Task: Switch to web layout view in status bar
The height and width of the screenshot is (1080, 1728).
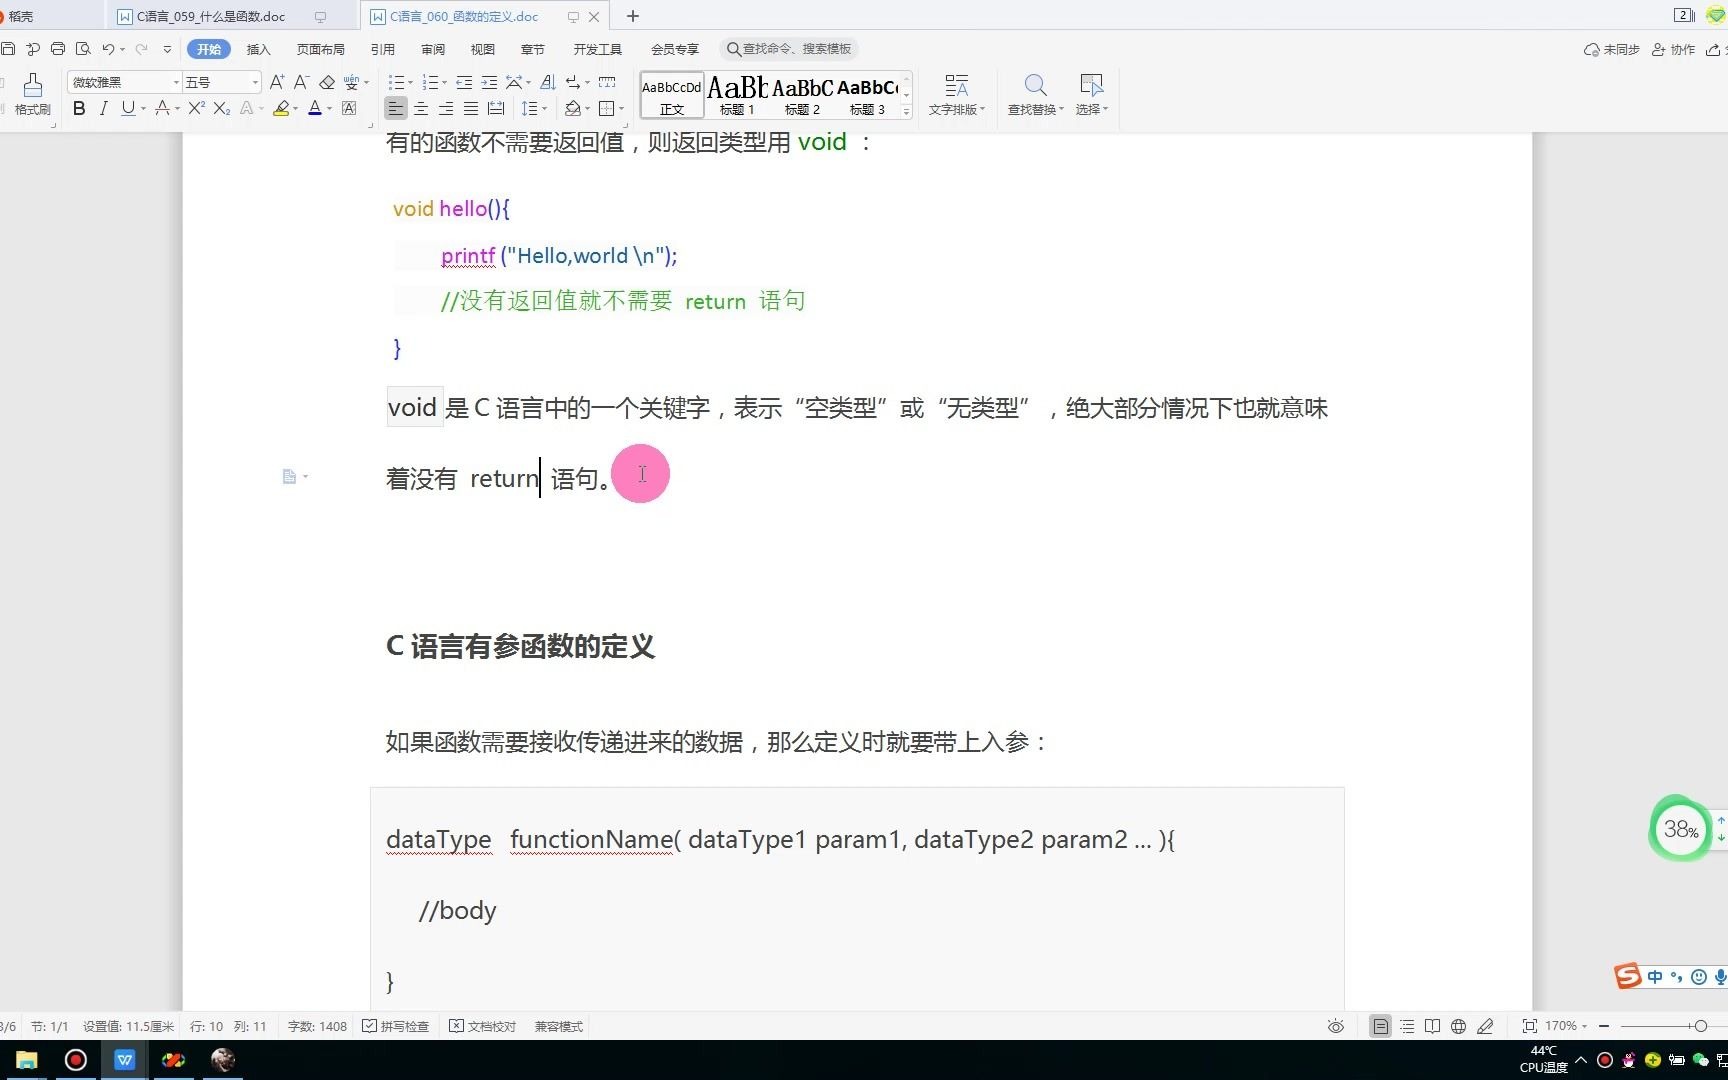Action: pos(1459,1026)
